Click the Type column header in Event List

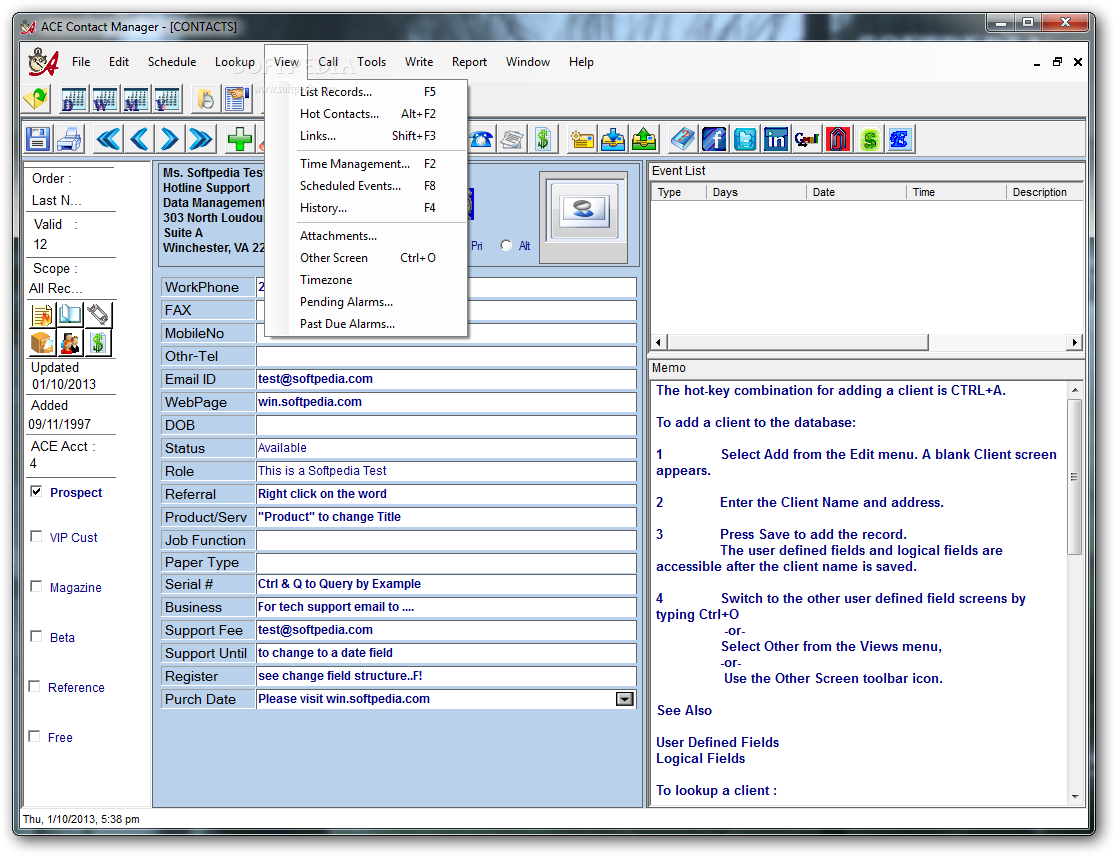click(x=678, y=192)
